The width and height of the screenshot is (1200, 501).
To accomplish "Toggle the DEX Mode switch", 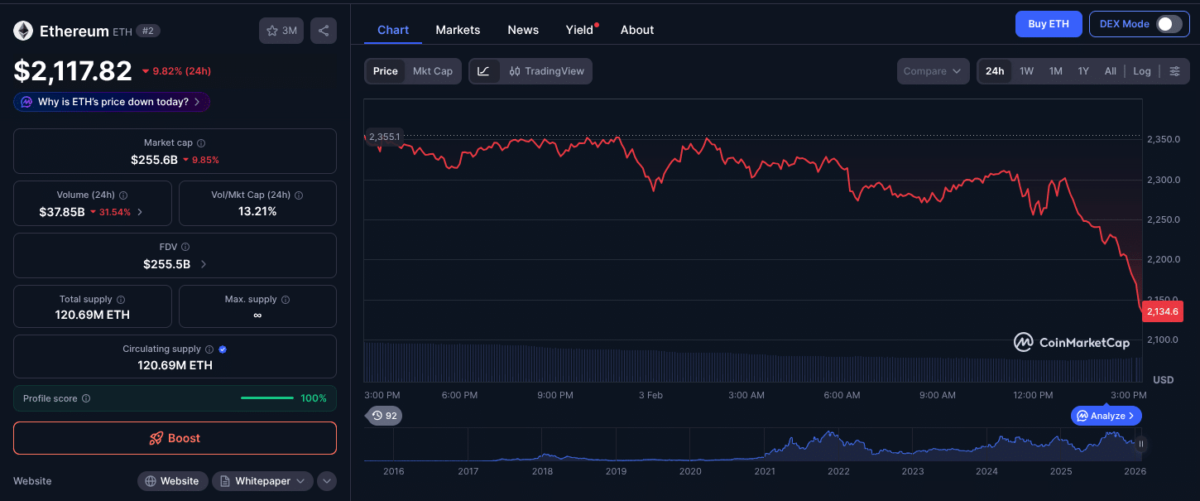I will pos(1168,24).
